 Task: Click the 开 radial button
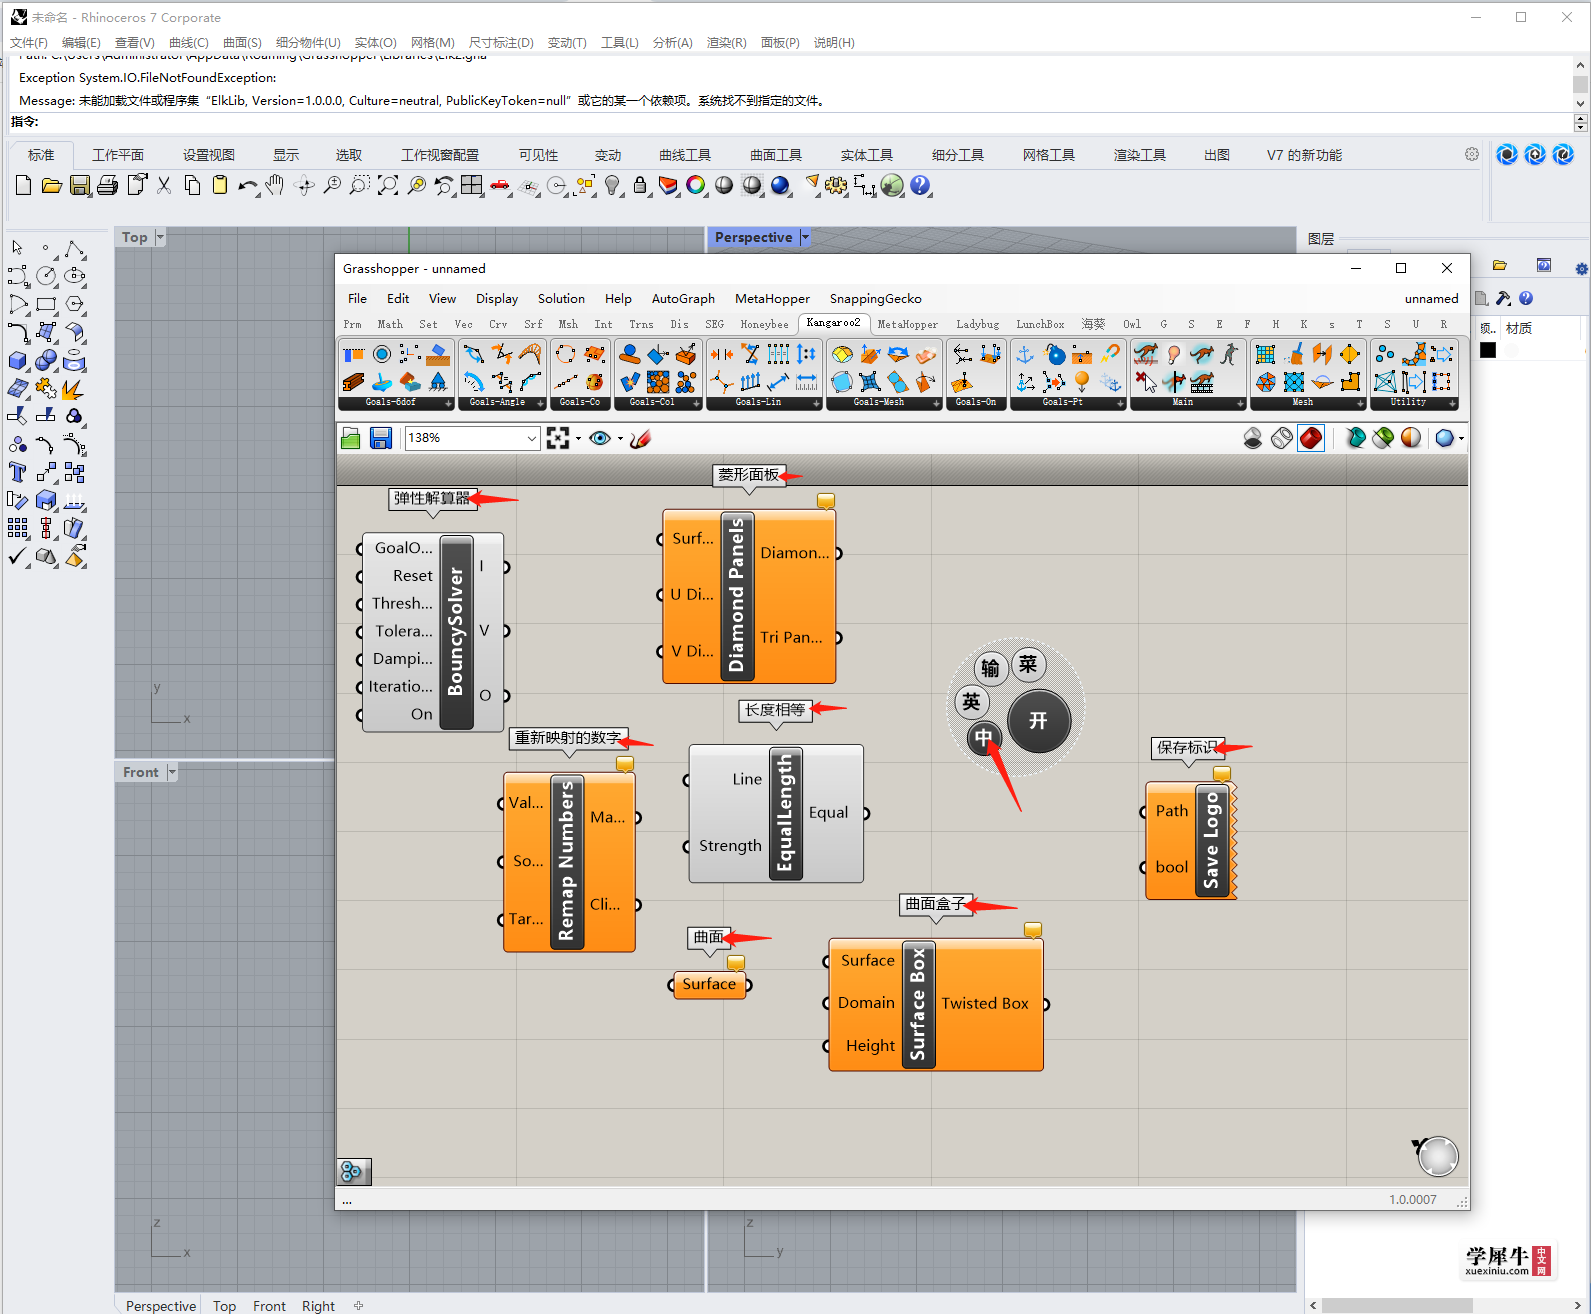point(1039,721)
